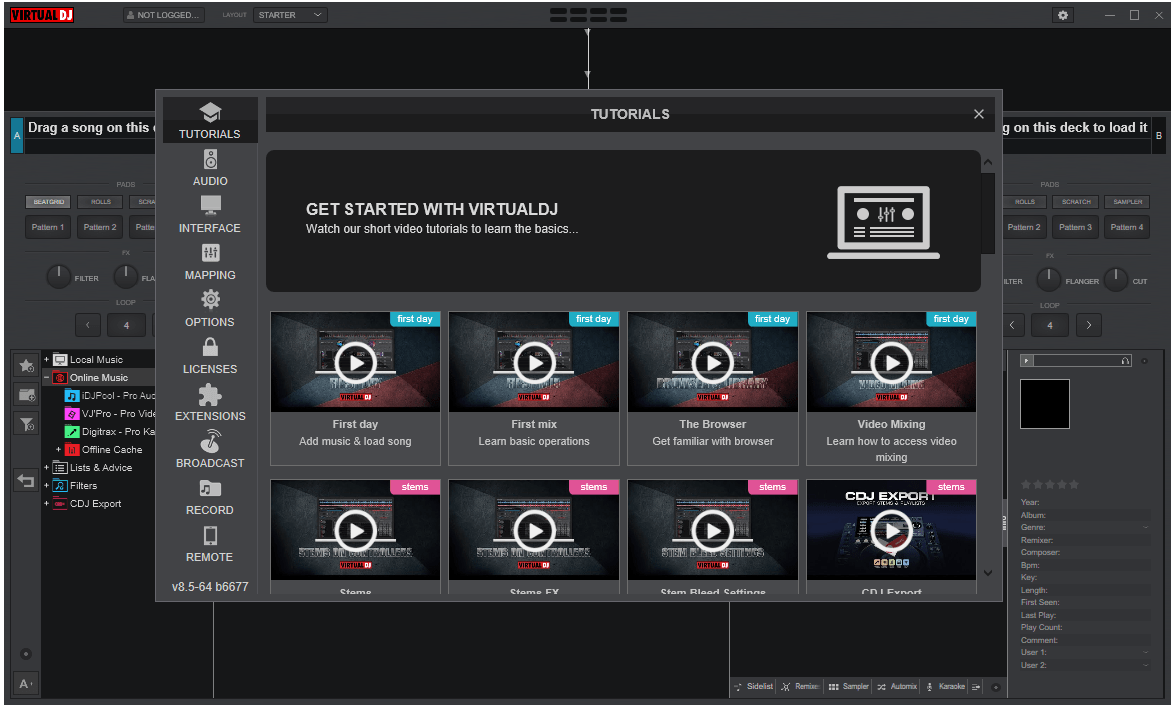The height and width of the screenshot is (708, 1174).
Task: Open the User 1 field dropdown arrow
Action: (x=1146, y=653)
